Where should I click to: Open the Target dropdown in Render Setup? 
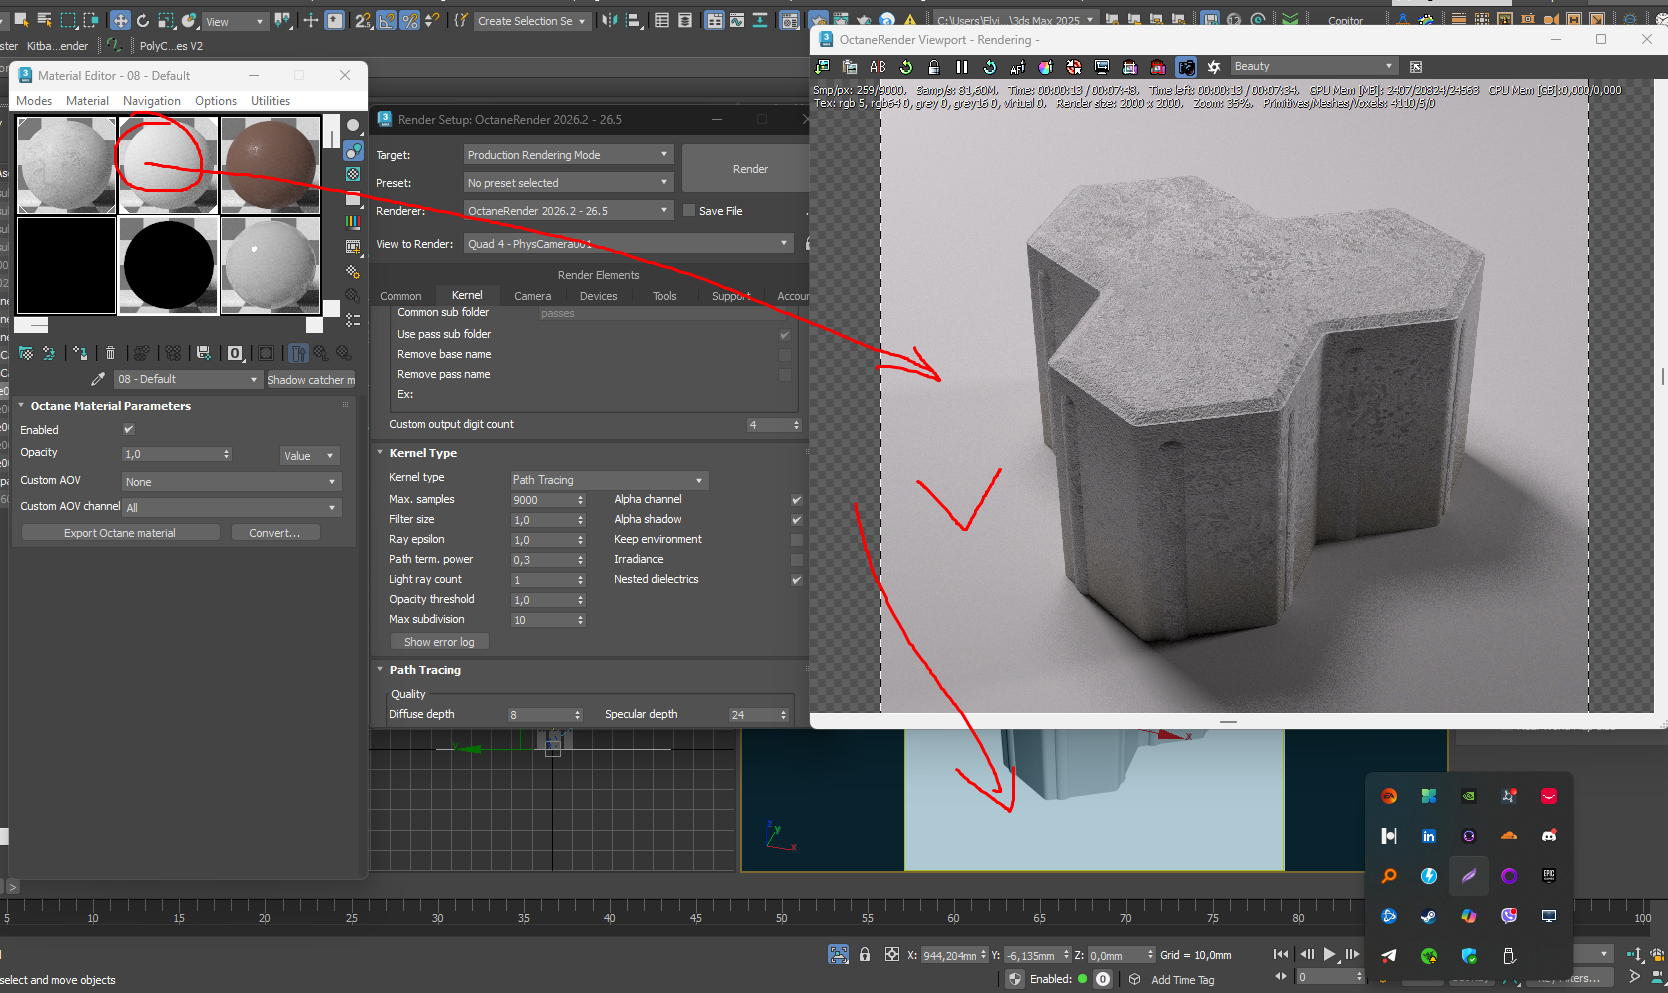tap(568, 155)
